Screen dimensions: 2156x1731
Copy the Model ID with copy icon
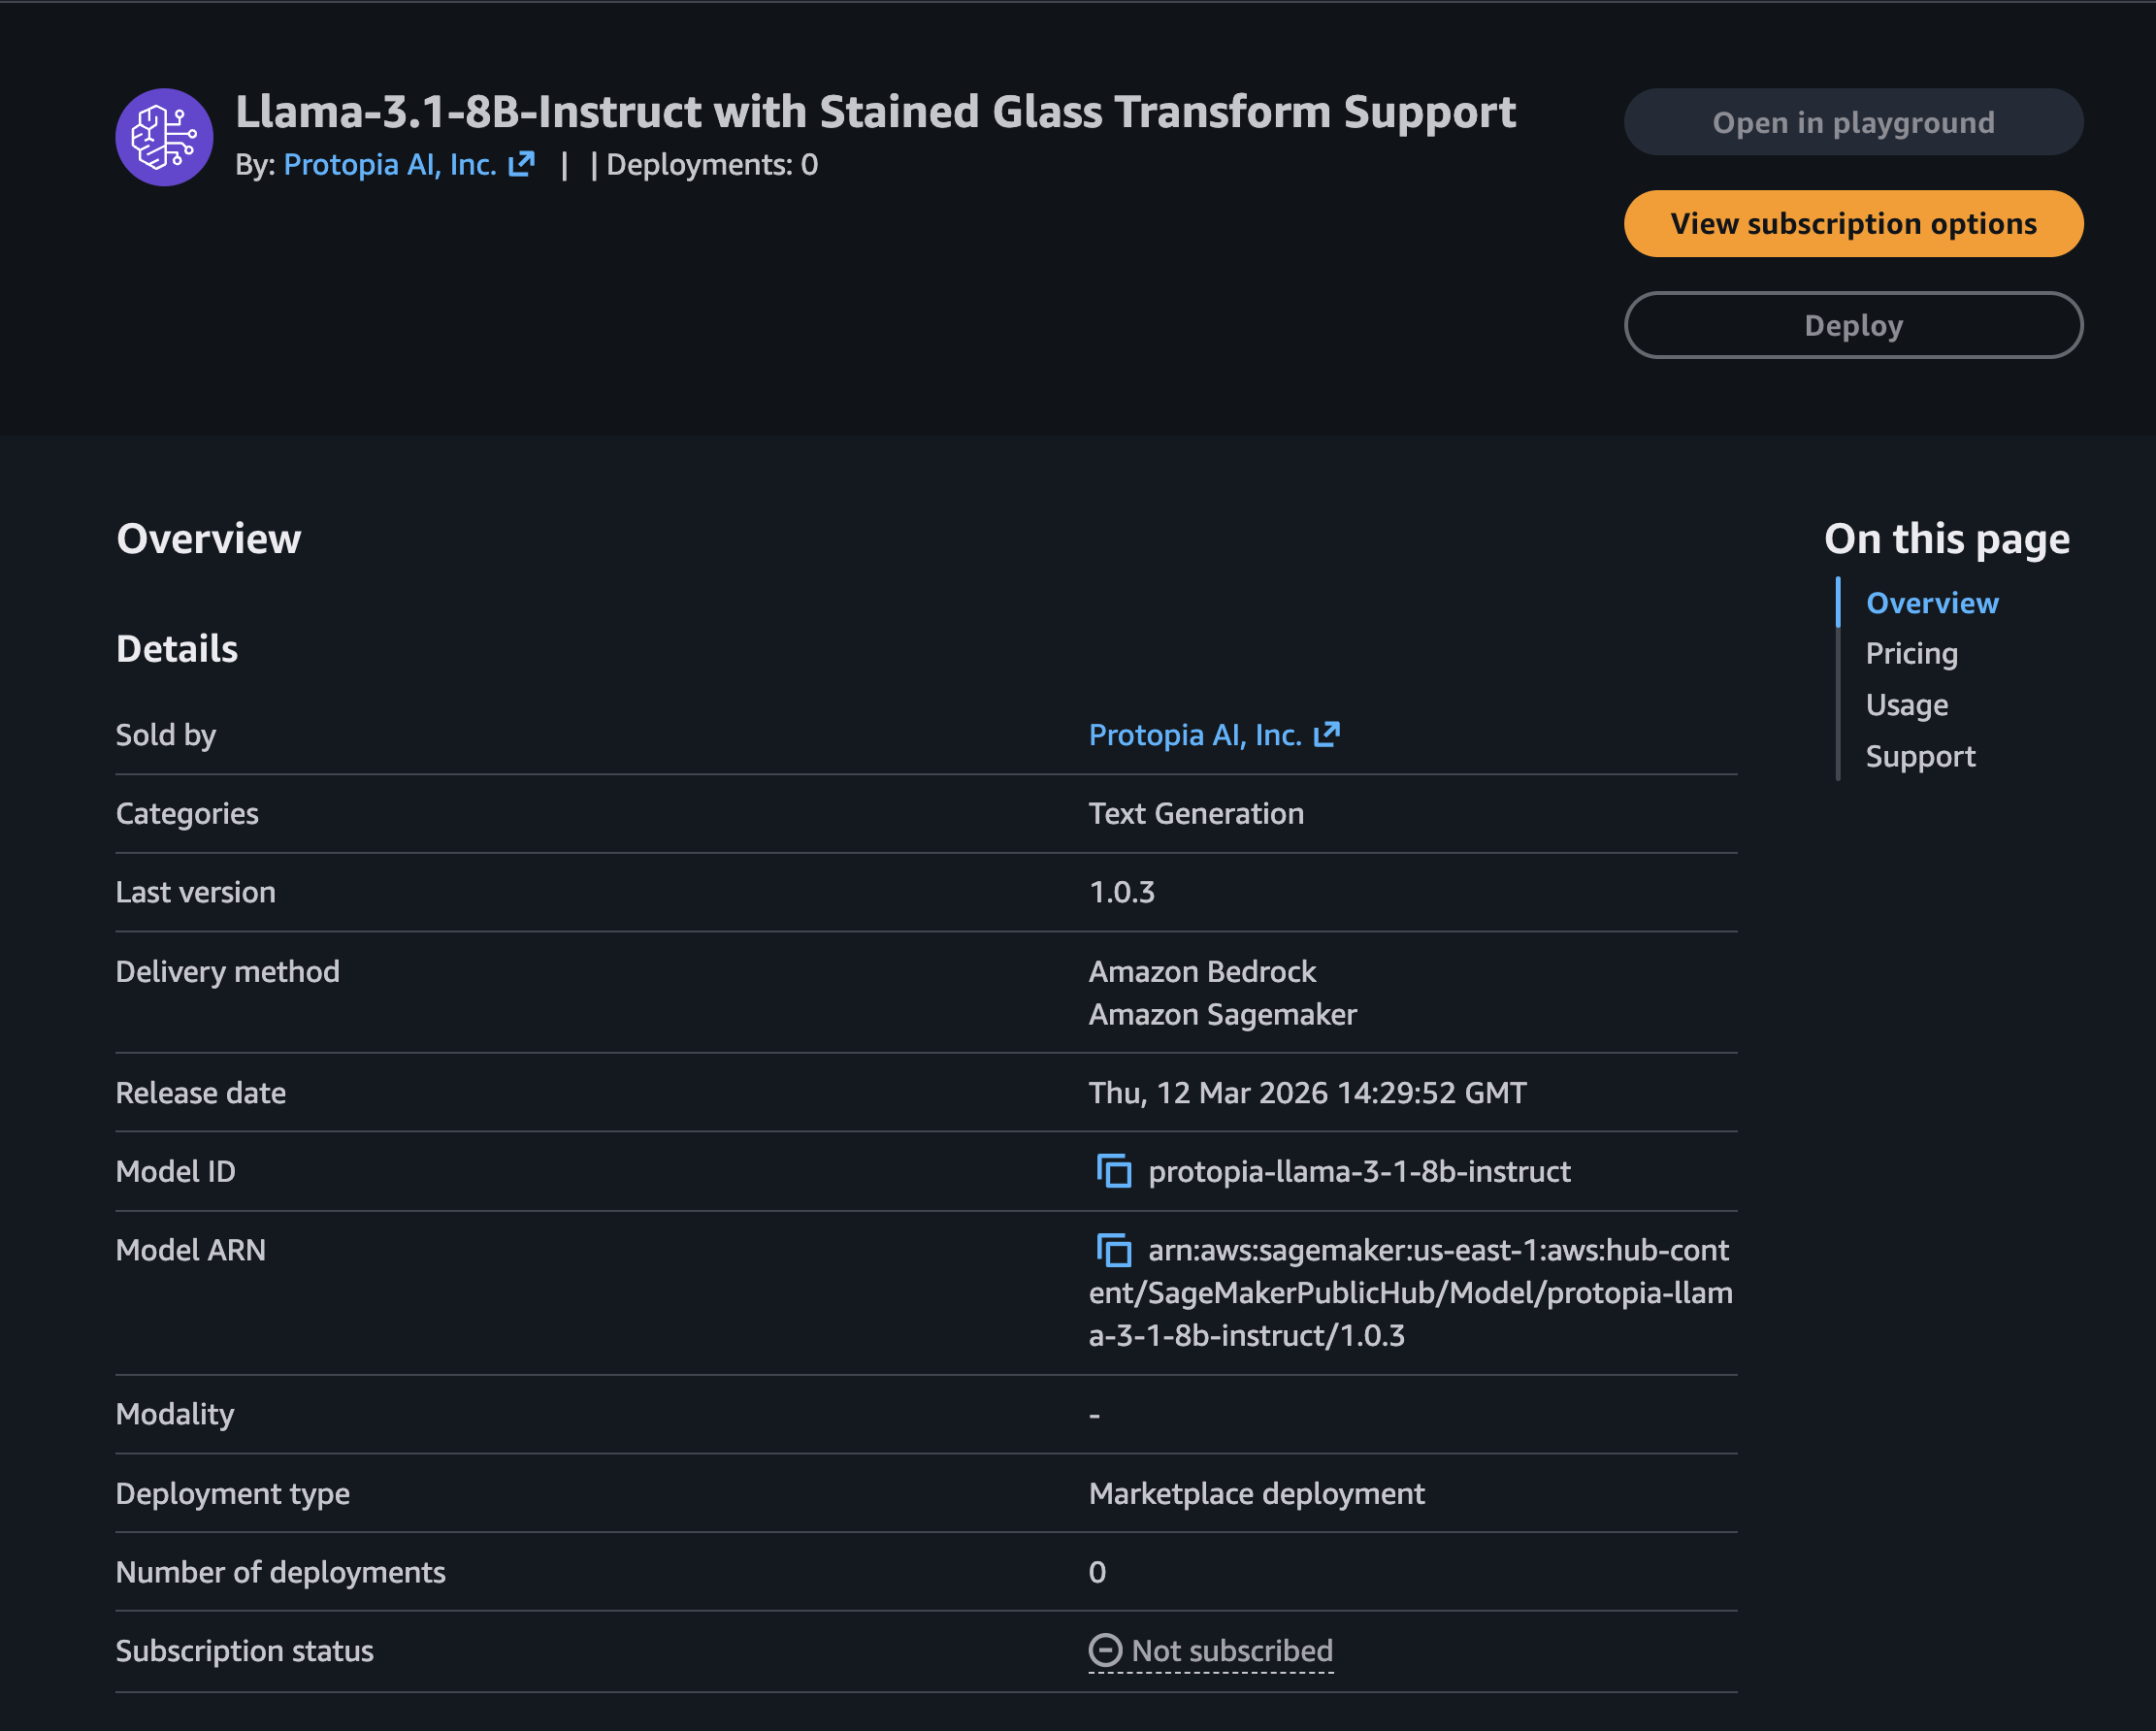click(1114, 1171)
